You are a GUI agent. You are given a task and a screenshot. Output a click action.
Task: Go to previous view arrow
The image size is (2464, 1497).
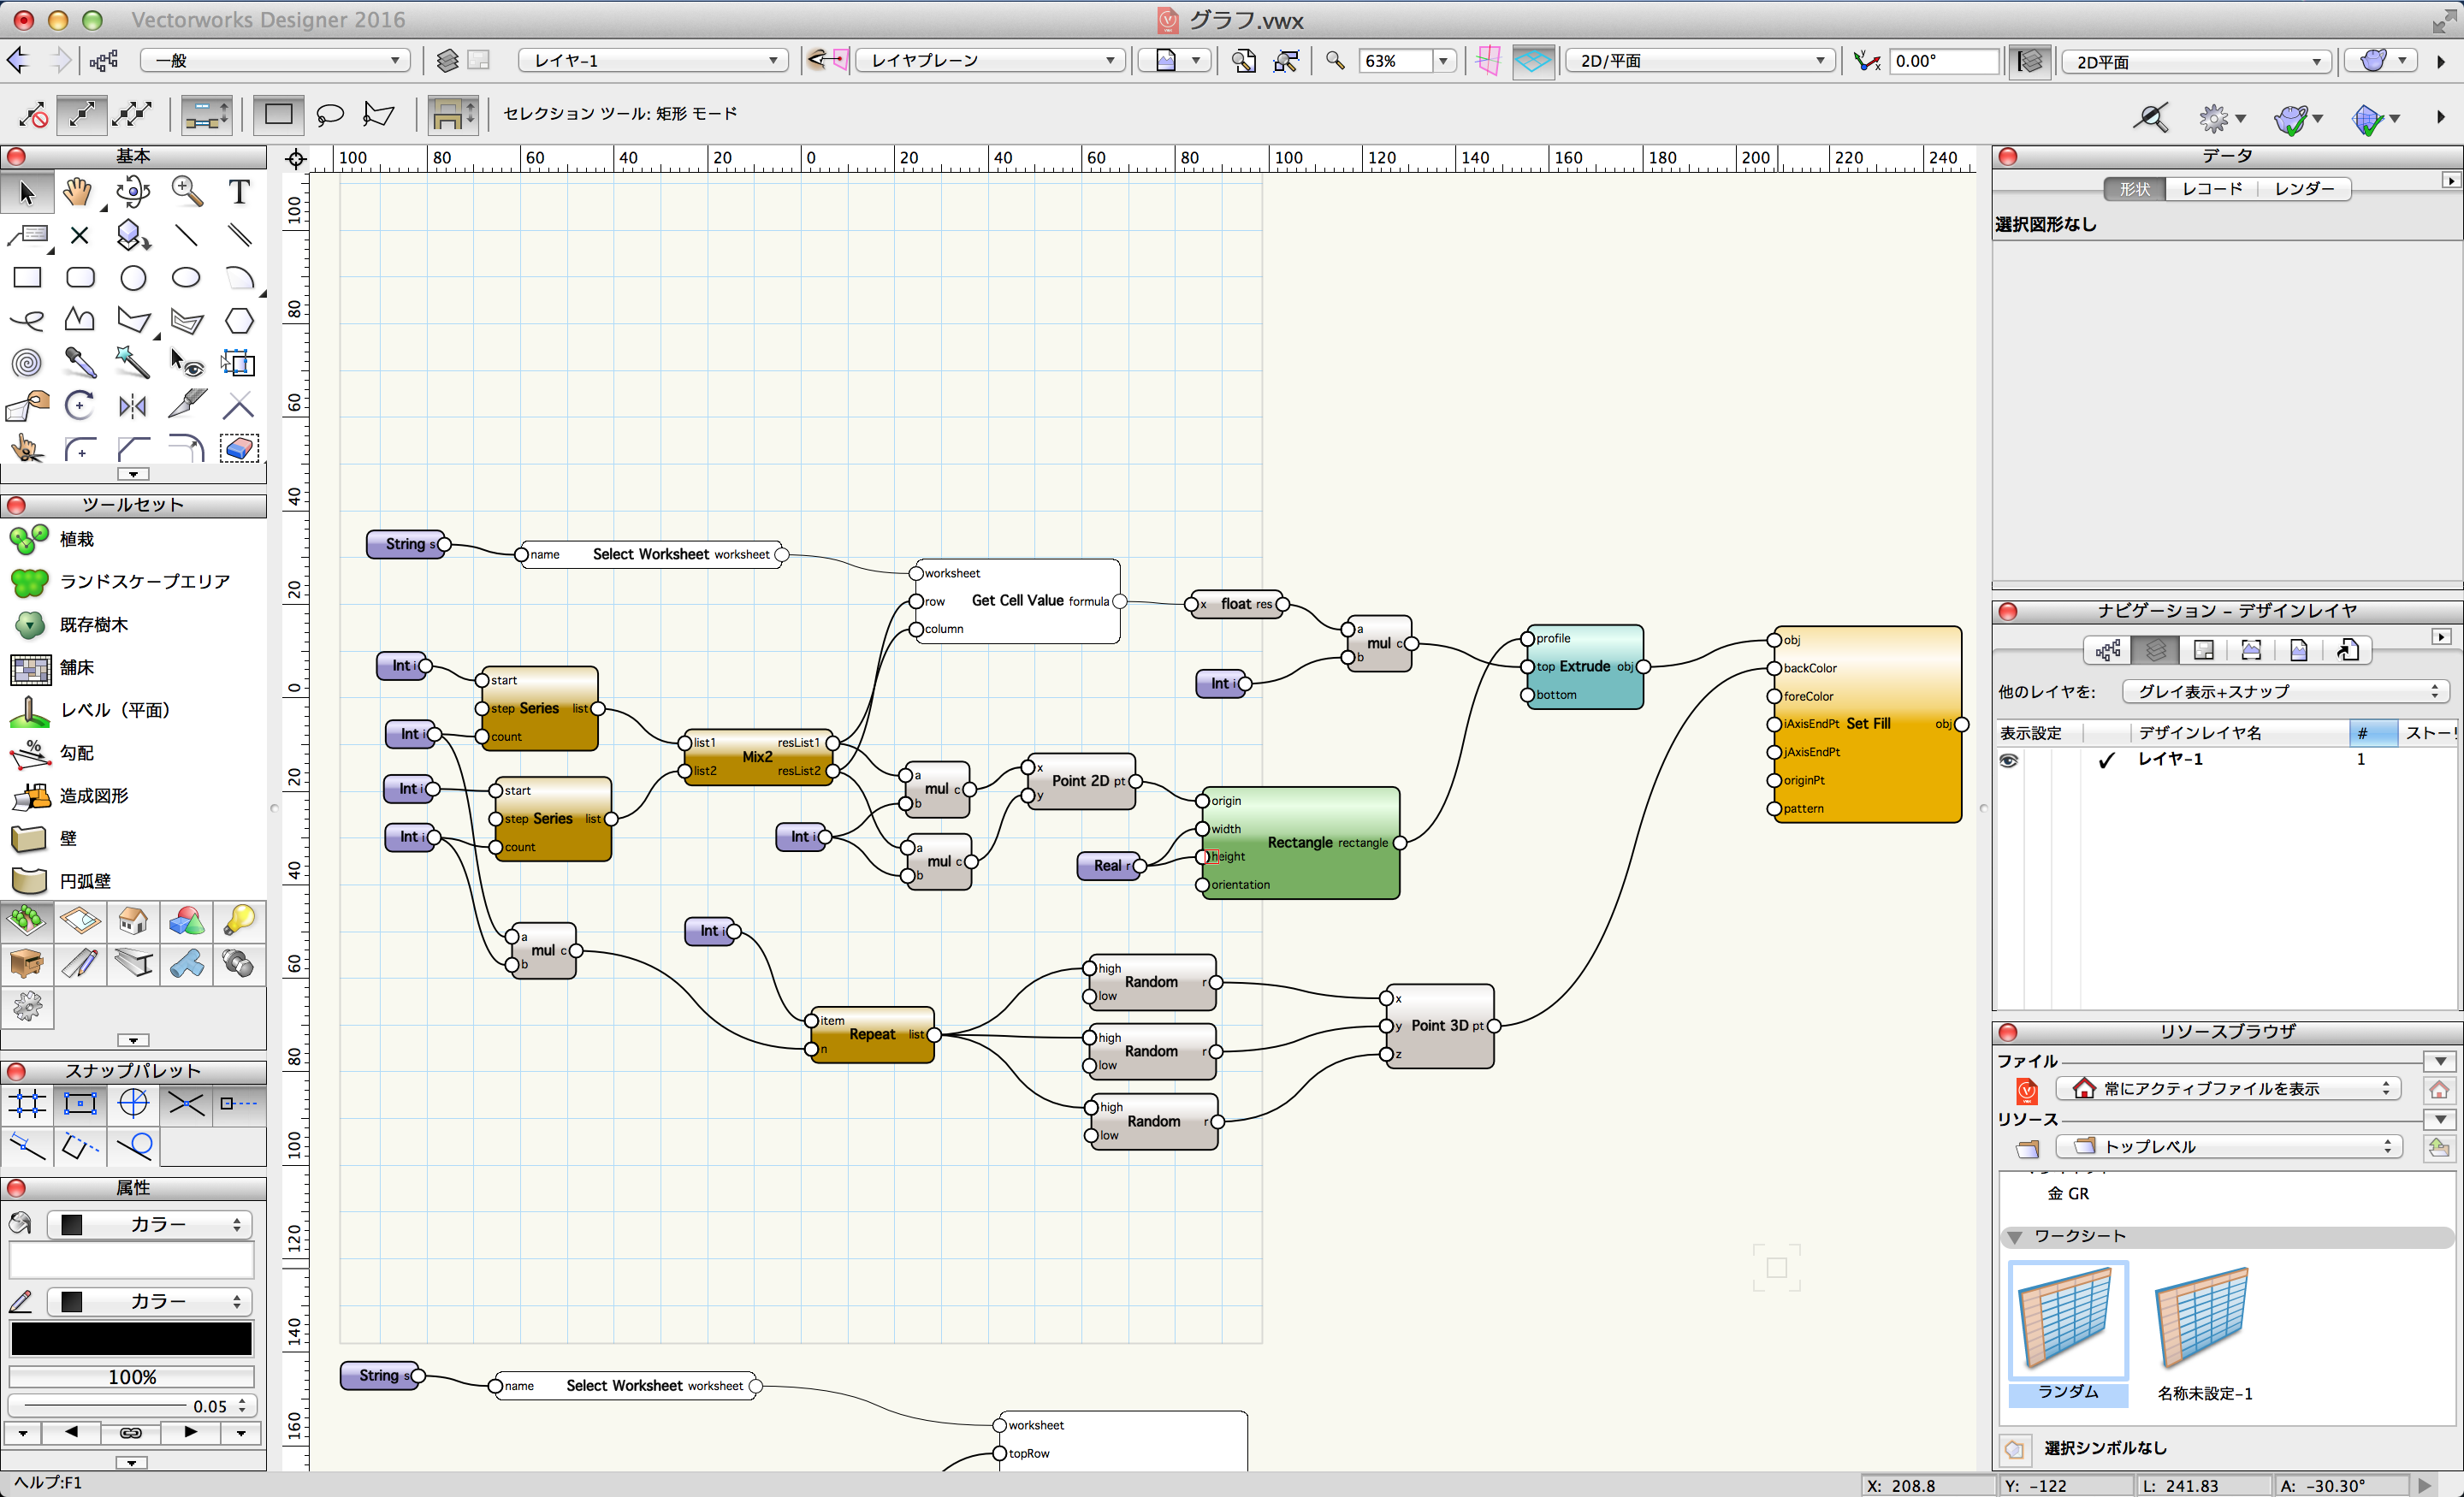[18, 60]
